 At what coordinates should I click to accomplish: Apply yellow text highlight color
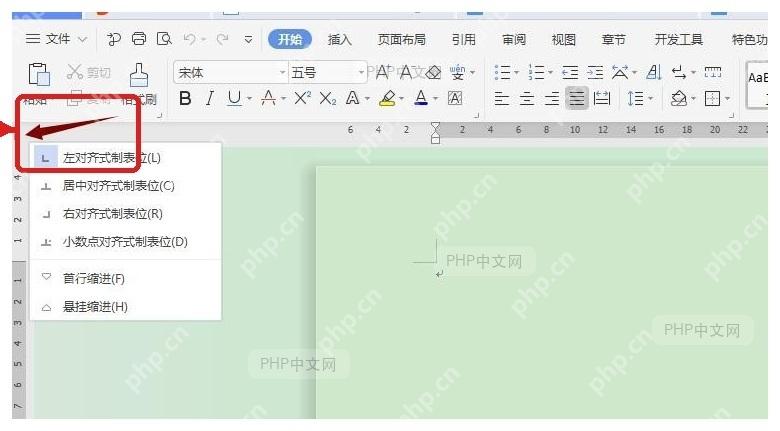tap(387, 98)
